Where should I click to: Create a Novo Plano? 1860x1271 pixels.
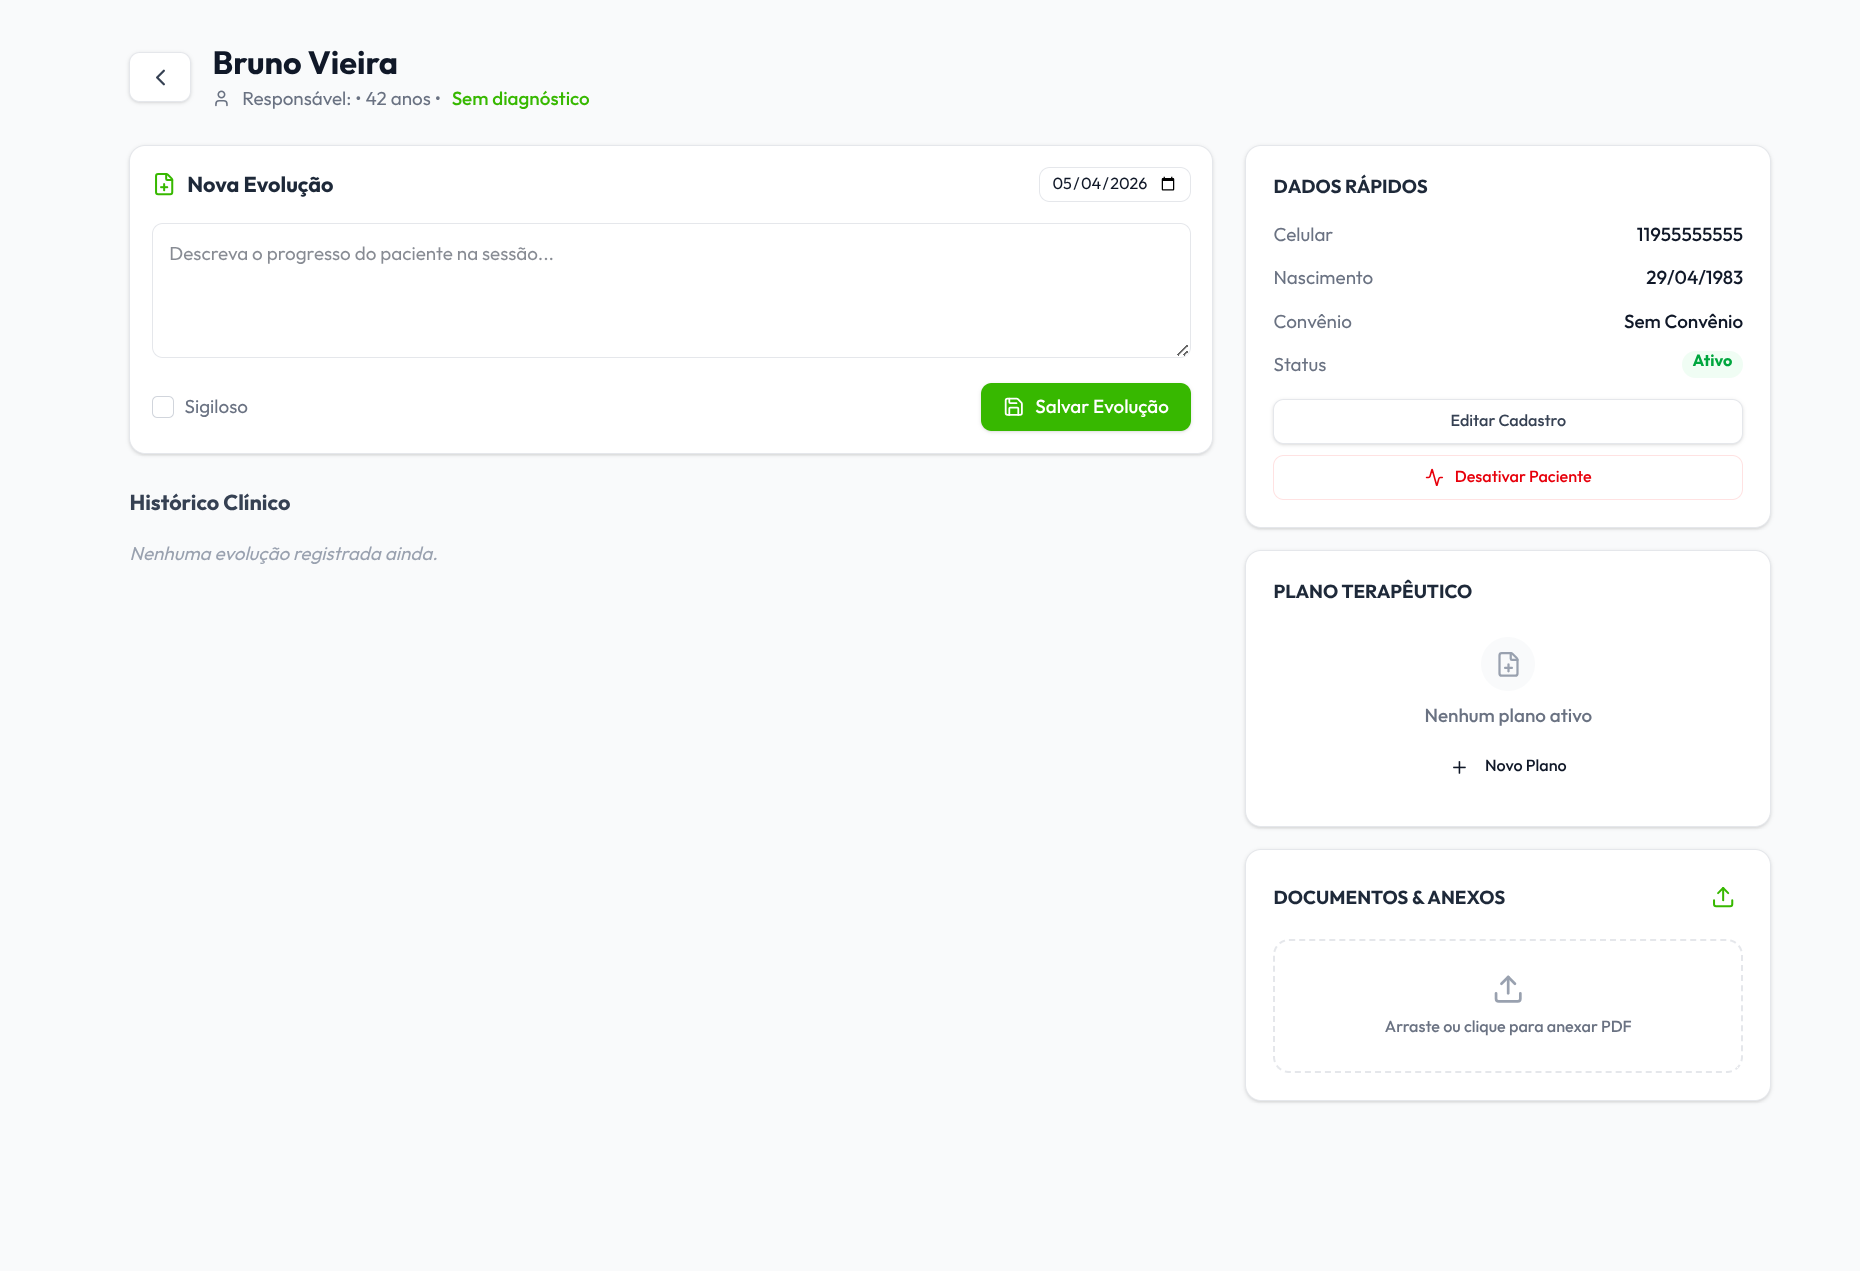1508,766
